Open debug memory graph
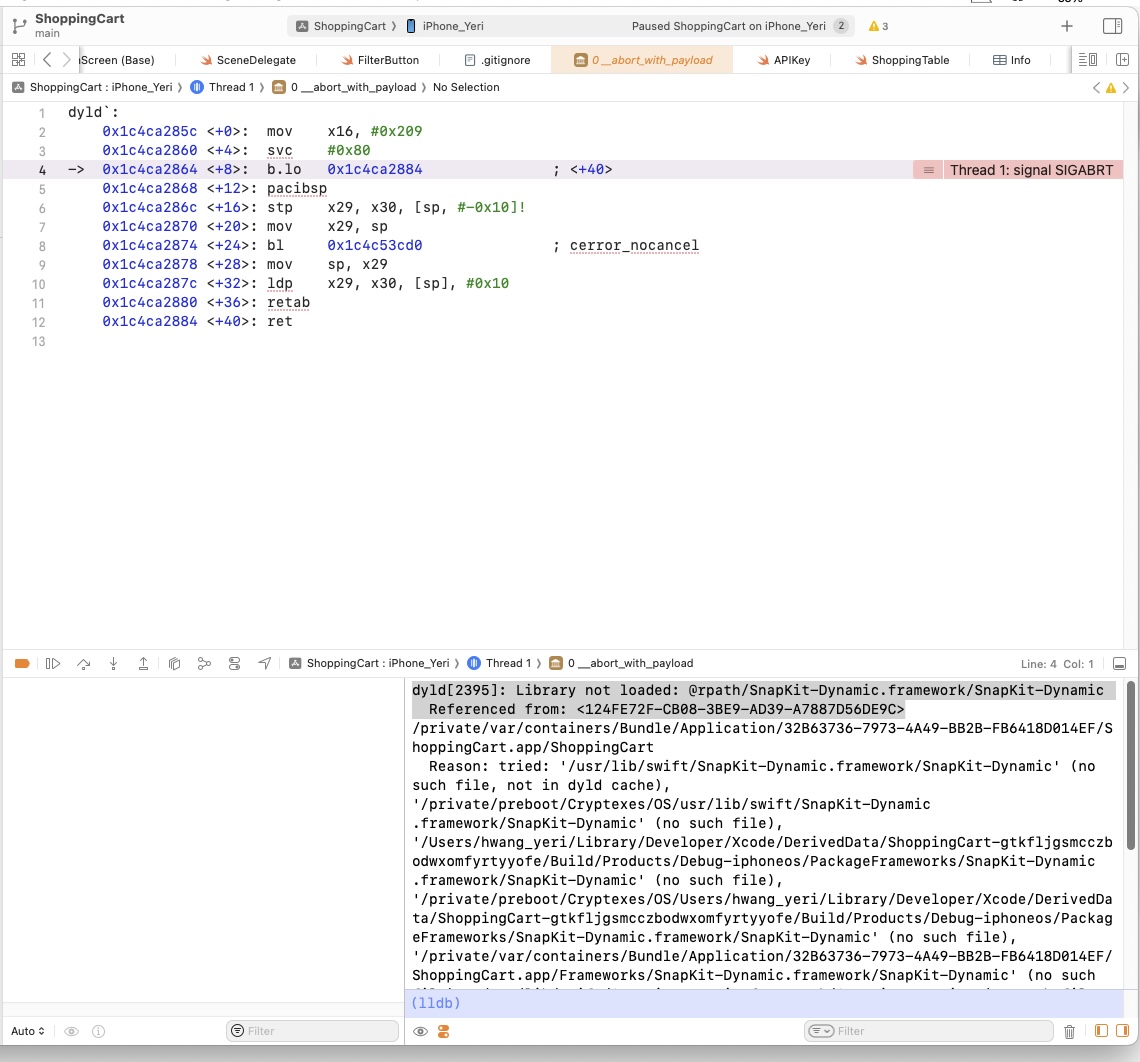The height and width of the screenshot is (1062, 1140). pyautogui.click(x=204, y=663)
